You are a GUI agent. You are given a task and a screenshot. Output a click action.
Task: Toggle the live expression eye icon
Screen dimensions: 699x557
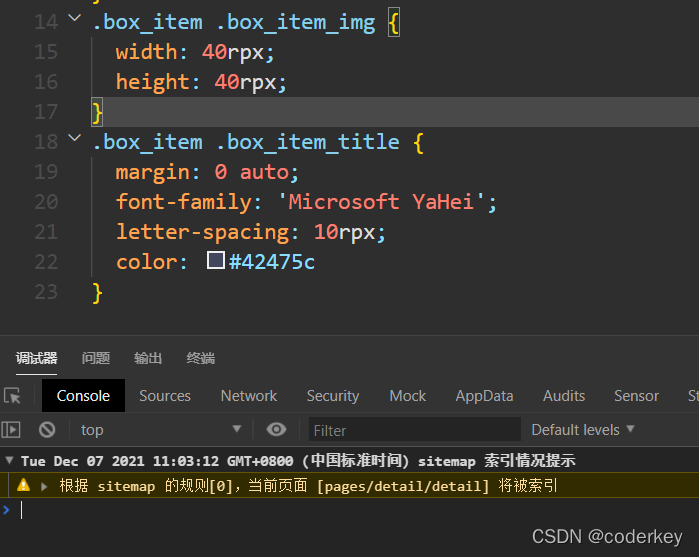point(276,429)
